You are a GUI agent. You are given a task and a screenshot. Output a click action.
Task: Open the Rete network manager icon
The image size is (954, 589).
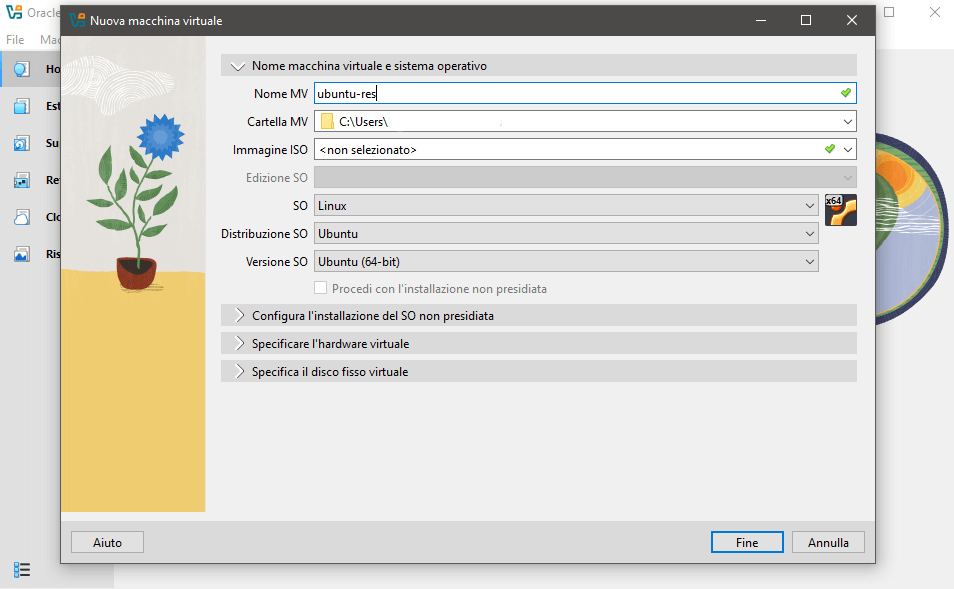coord(20,180)
